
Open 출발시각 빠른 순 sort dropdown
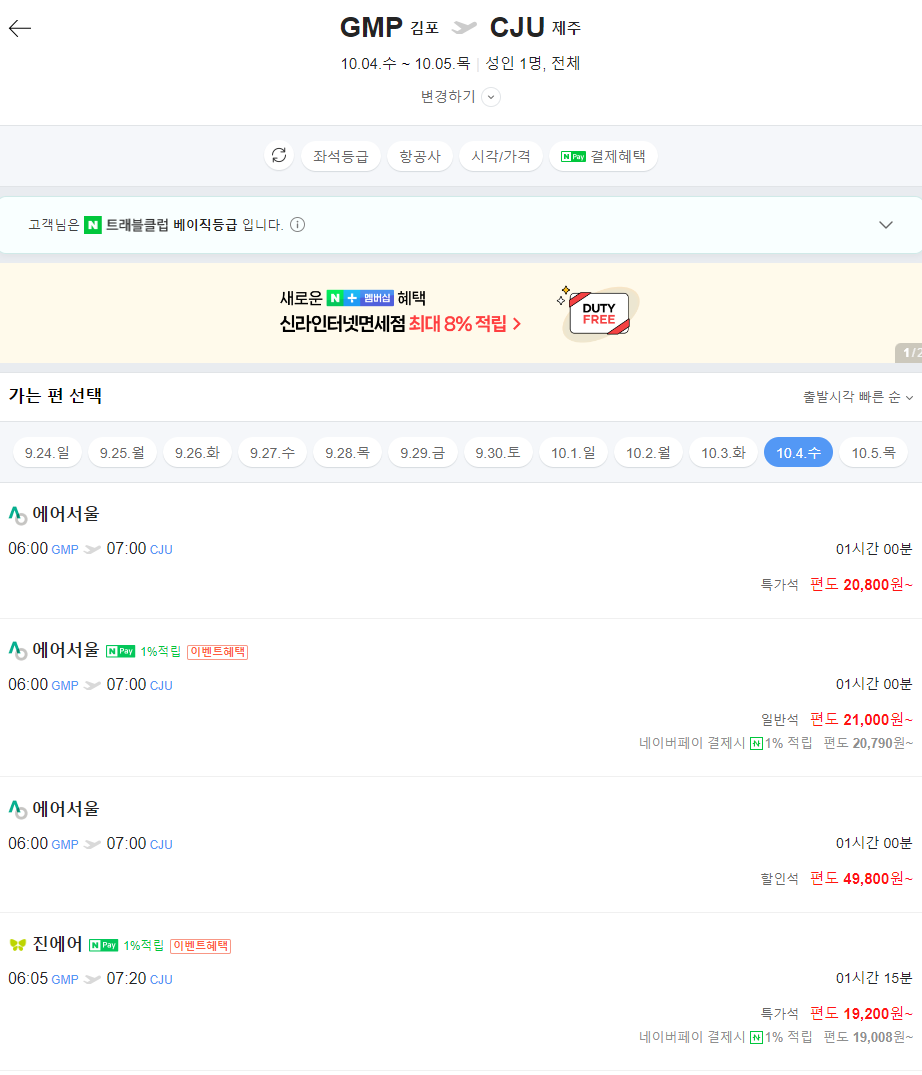858,397
